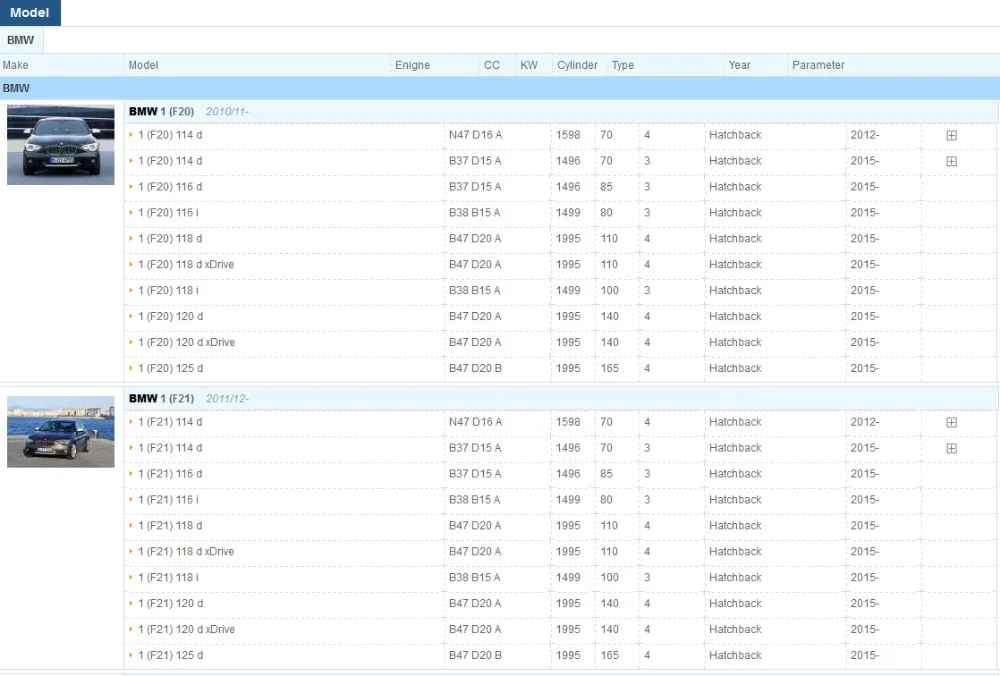Image resolution: width=1000 pixels, height=676 pixels.
Task: Click the Model column header
Action: click(143, 65)
